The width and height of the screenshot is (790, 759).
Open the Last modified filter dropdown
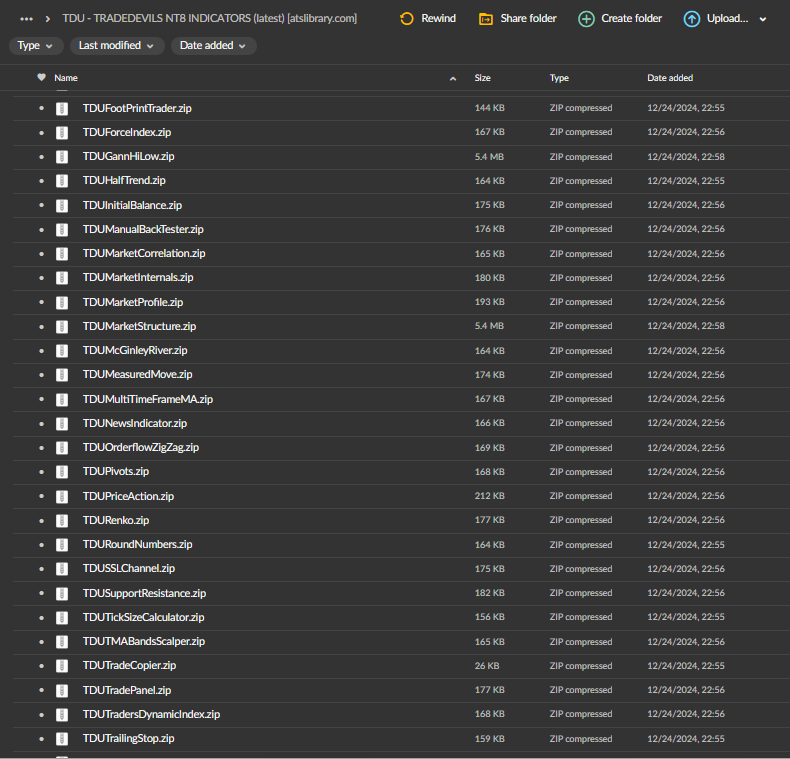pyautogui.click(x=117, y=45)
